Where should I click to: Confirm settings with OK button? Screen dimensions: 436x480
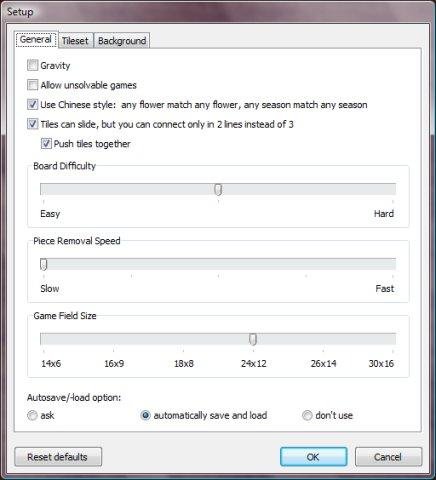click(x=313, y=457)
